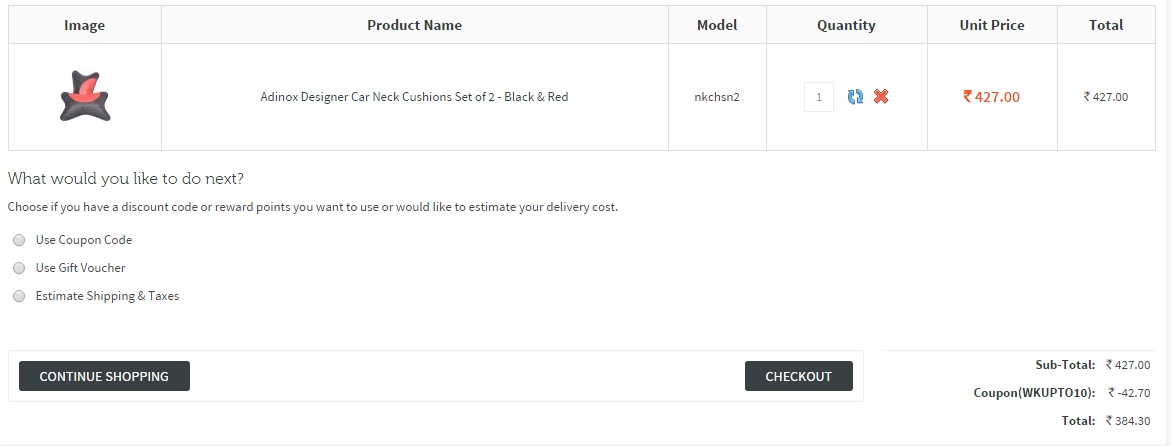The height and width of the screenshot is (446, 1171).
Task: Click the Product Name column header
Action: (414, 25)
